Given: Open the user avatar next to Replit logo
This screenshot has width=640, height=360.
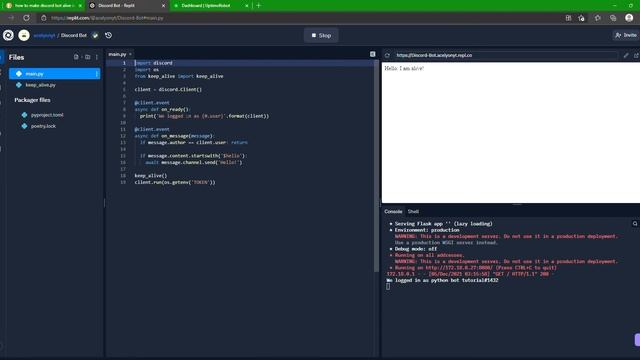Looking at the screenshot, I should tap(24, 36).
